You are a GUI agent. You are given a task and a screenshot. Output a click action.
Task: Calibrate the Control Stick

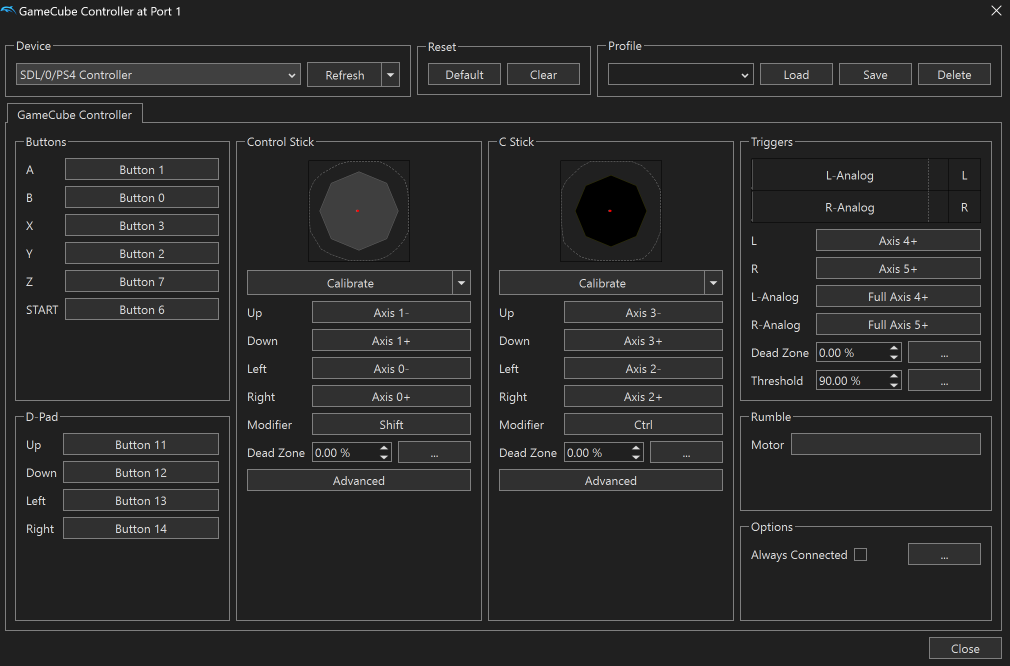point(350,283)
